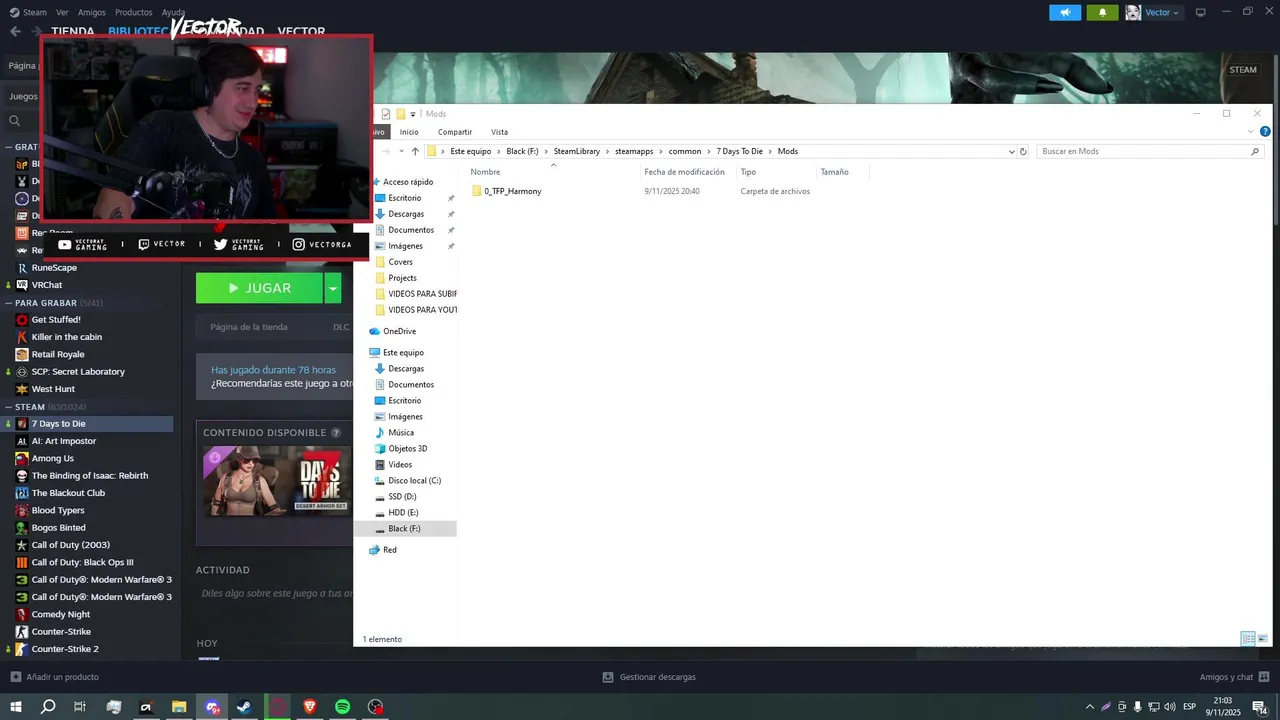Screen dimensions: 1280x720
Task: Click the Explorer up-one-level arrow
Action: click(415, 151)
